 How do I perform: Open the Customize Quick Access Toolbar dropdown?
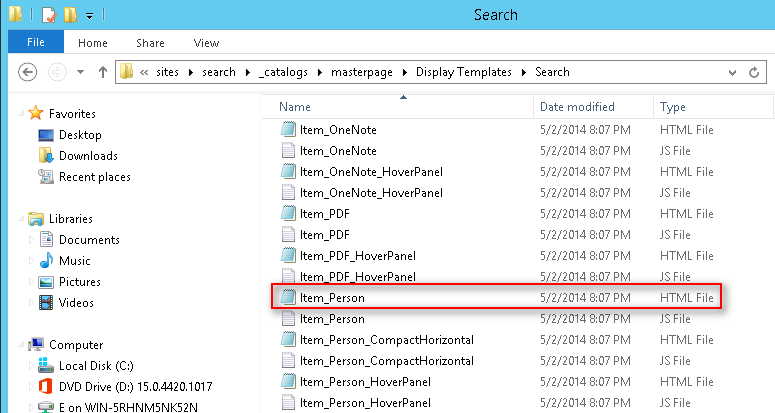click(x=89, y=16)
